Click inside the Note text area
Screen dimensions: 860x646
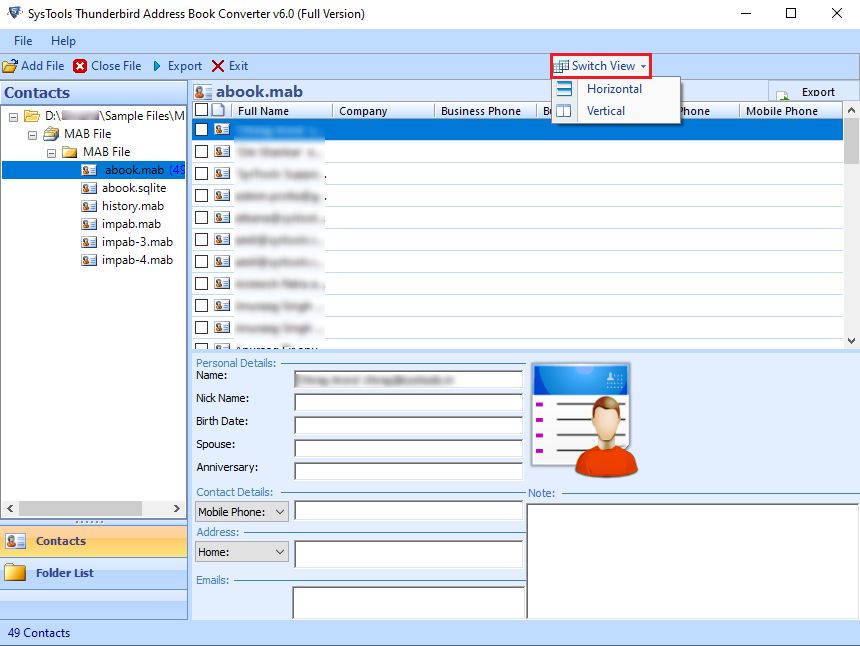(x=693, y=561)
